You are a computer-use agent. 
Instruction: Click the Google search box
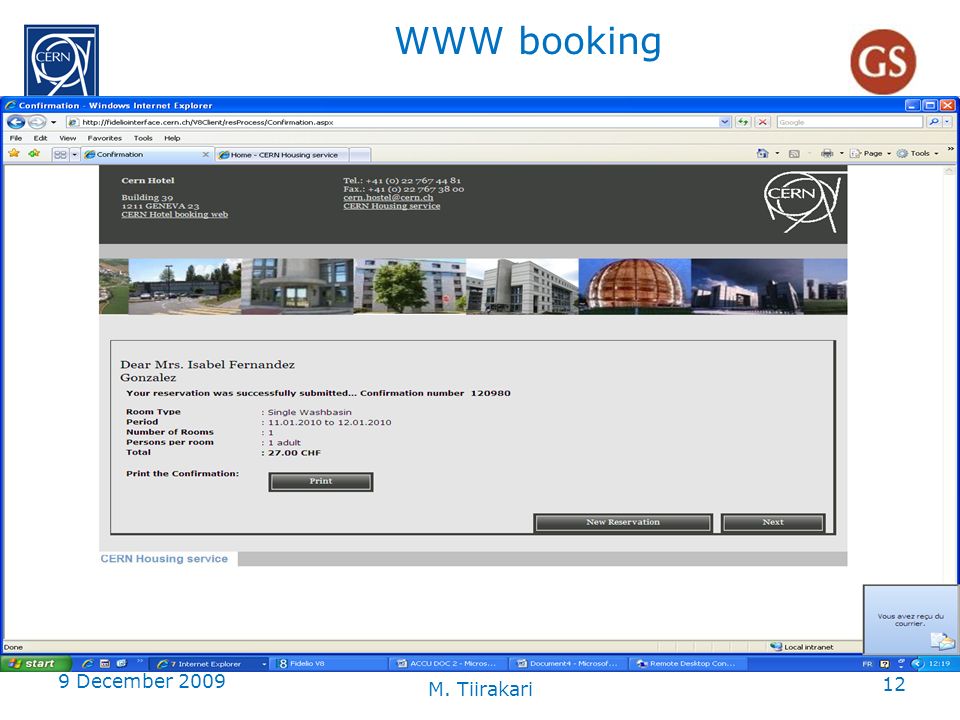coord(850,122)
